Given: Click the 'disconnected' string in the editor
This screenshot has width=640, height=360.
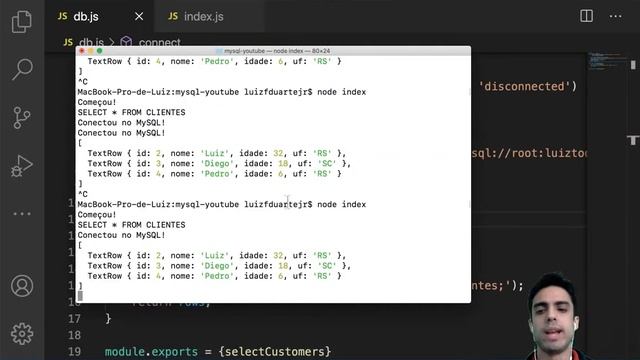Looking at the screenshot, I should [524, 86].
